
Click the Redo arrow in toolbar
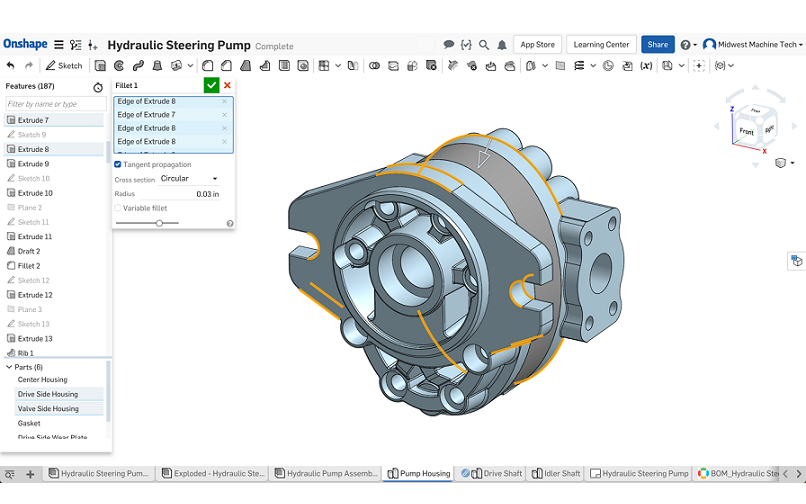(x=29, y=65)
